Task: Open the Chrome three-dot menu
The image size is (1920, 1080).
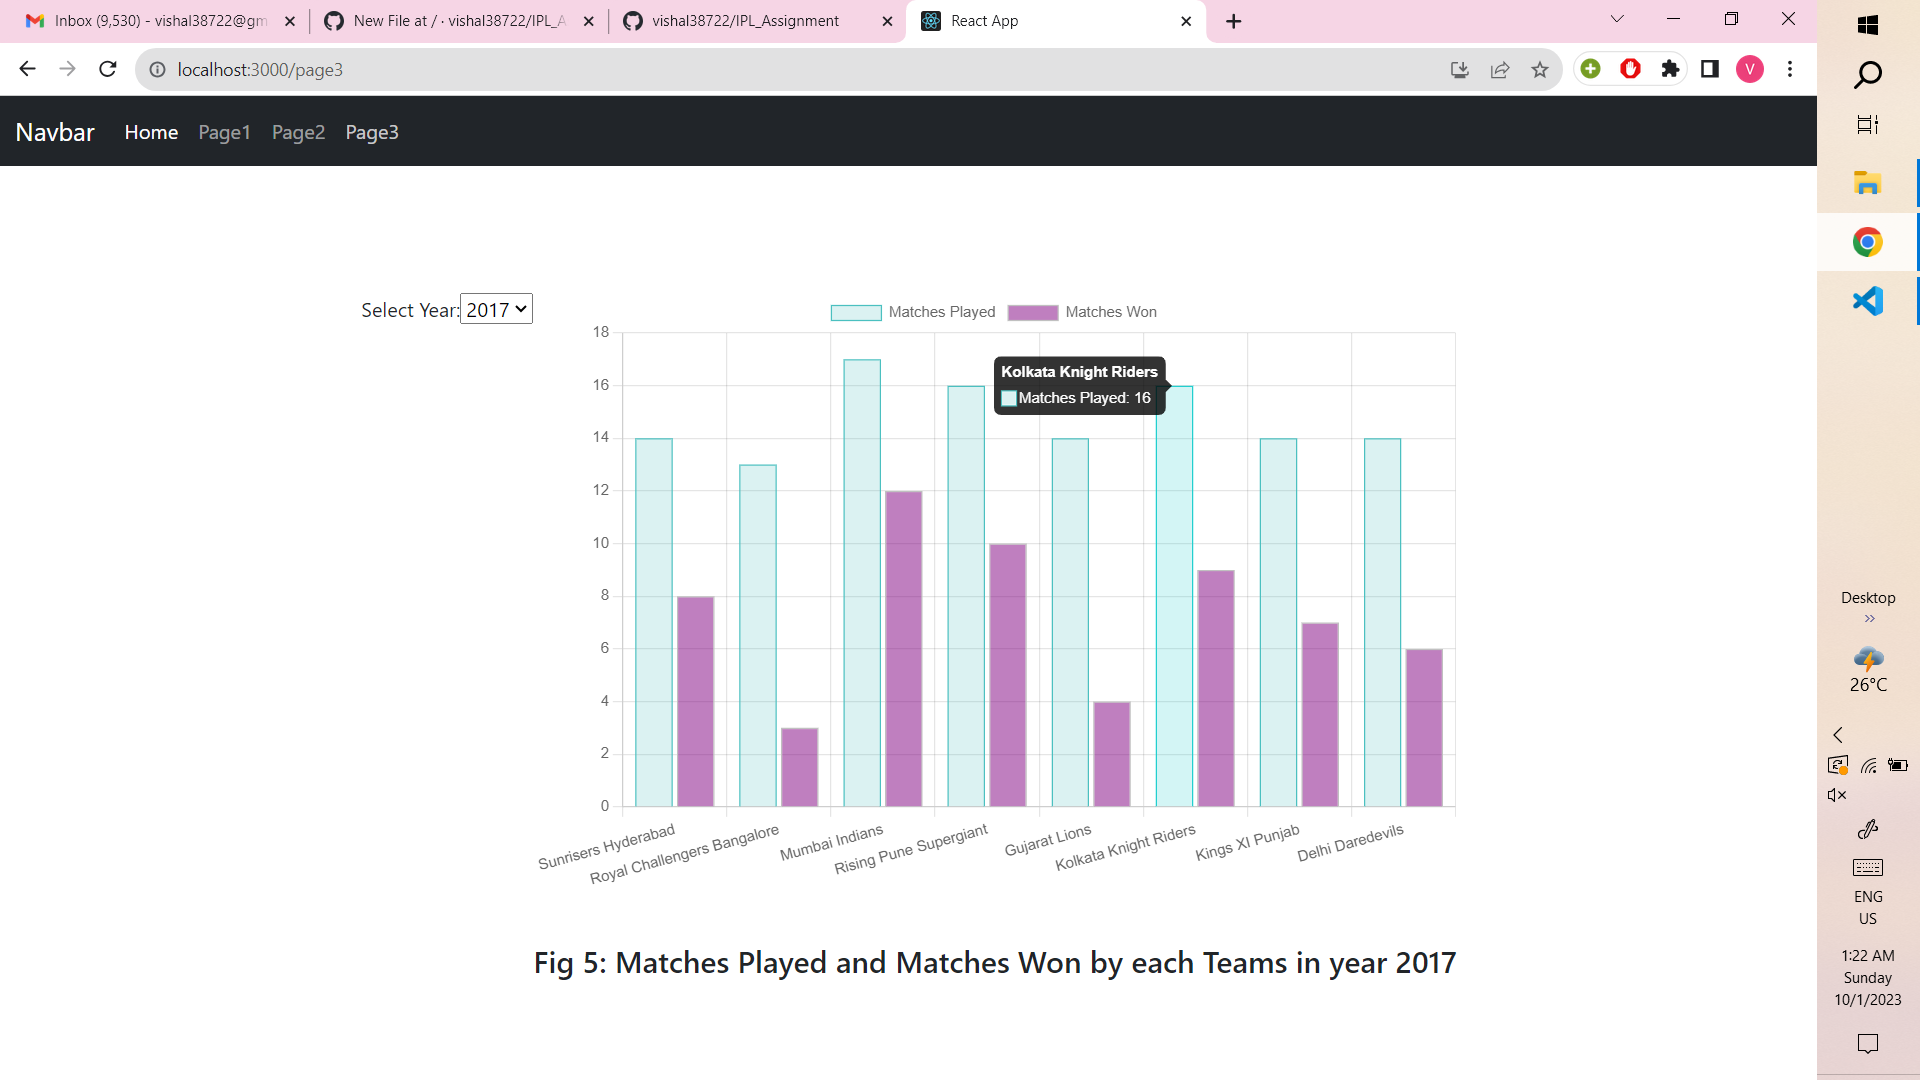Action: (x=1790, y=68)
